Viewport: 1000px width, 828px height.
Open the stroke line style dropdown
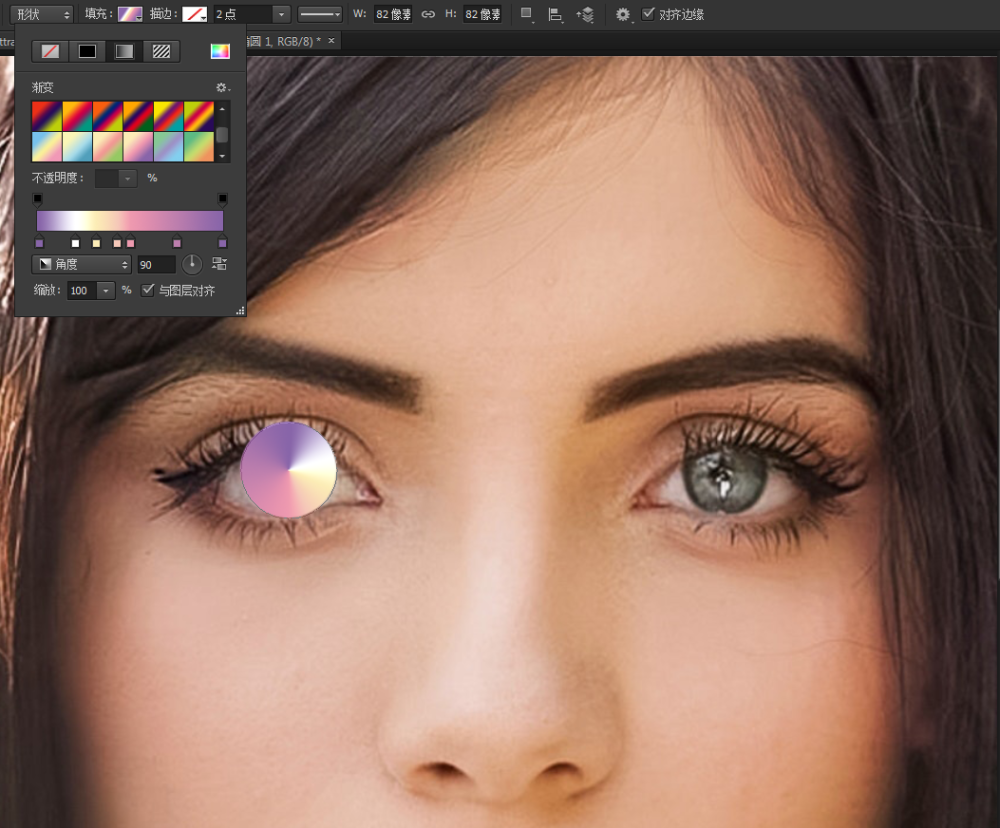pos(320,14)
